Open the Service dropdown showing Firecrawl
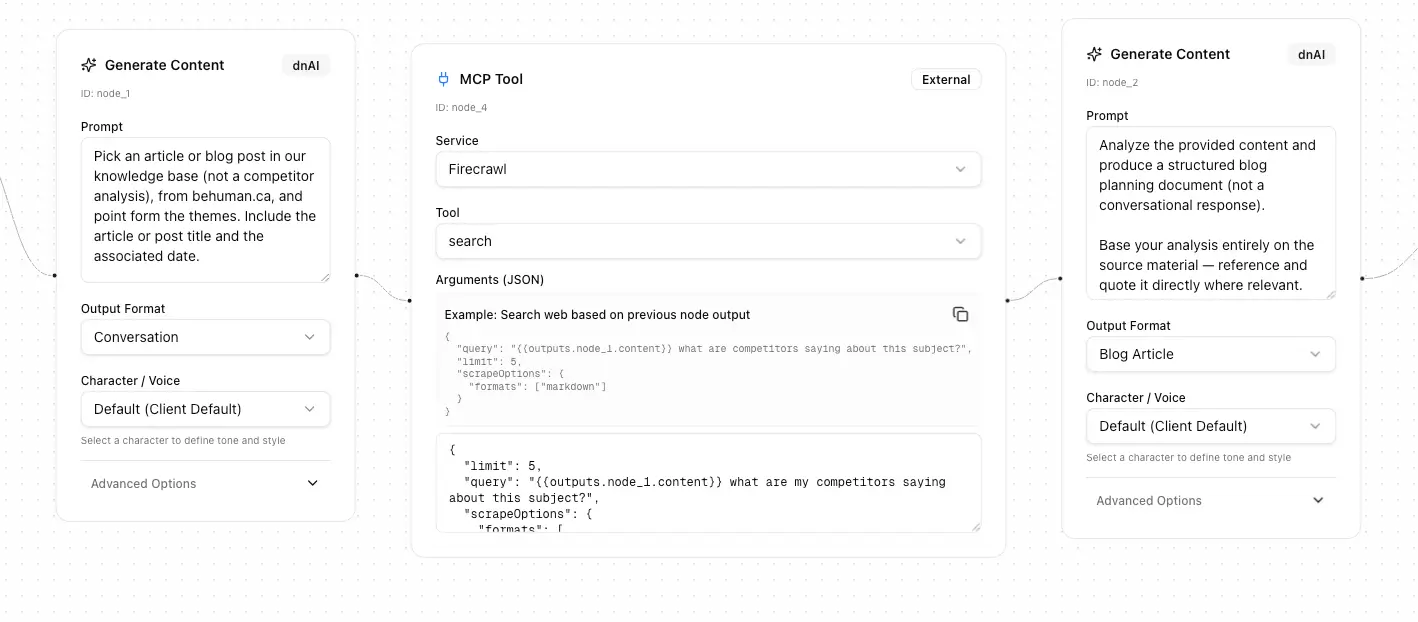Image resolution: width=1418 pixels, height=622 pixels. coord(708,169)
